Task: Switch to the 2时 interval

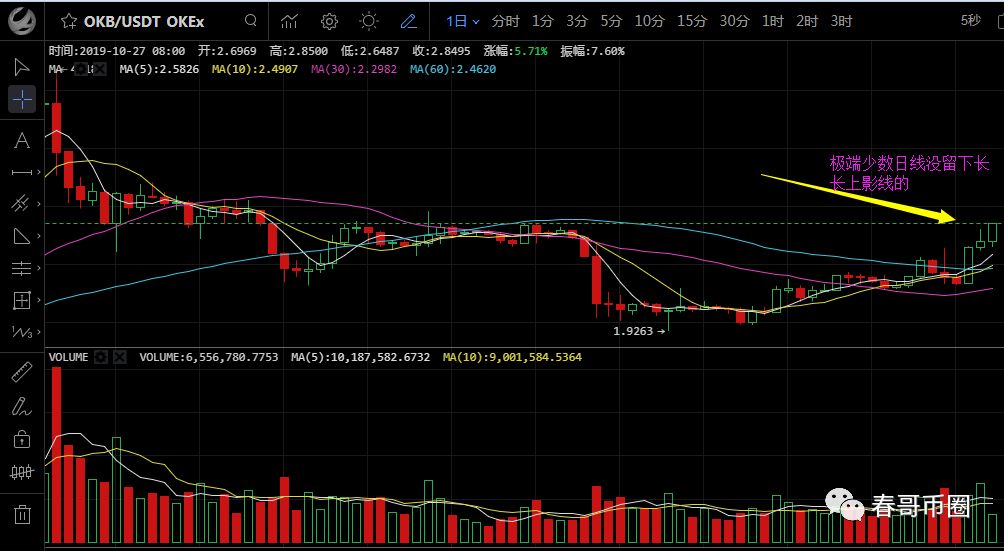Action: click(807, 21)
